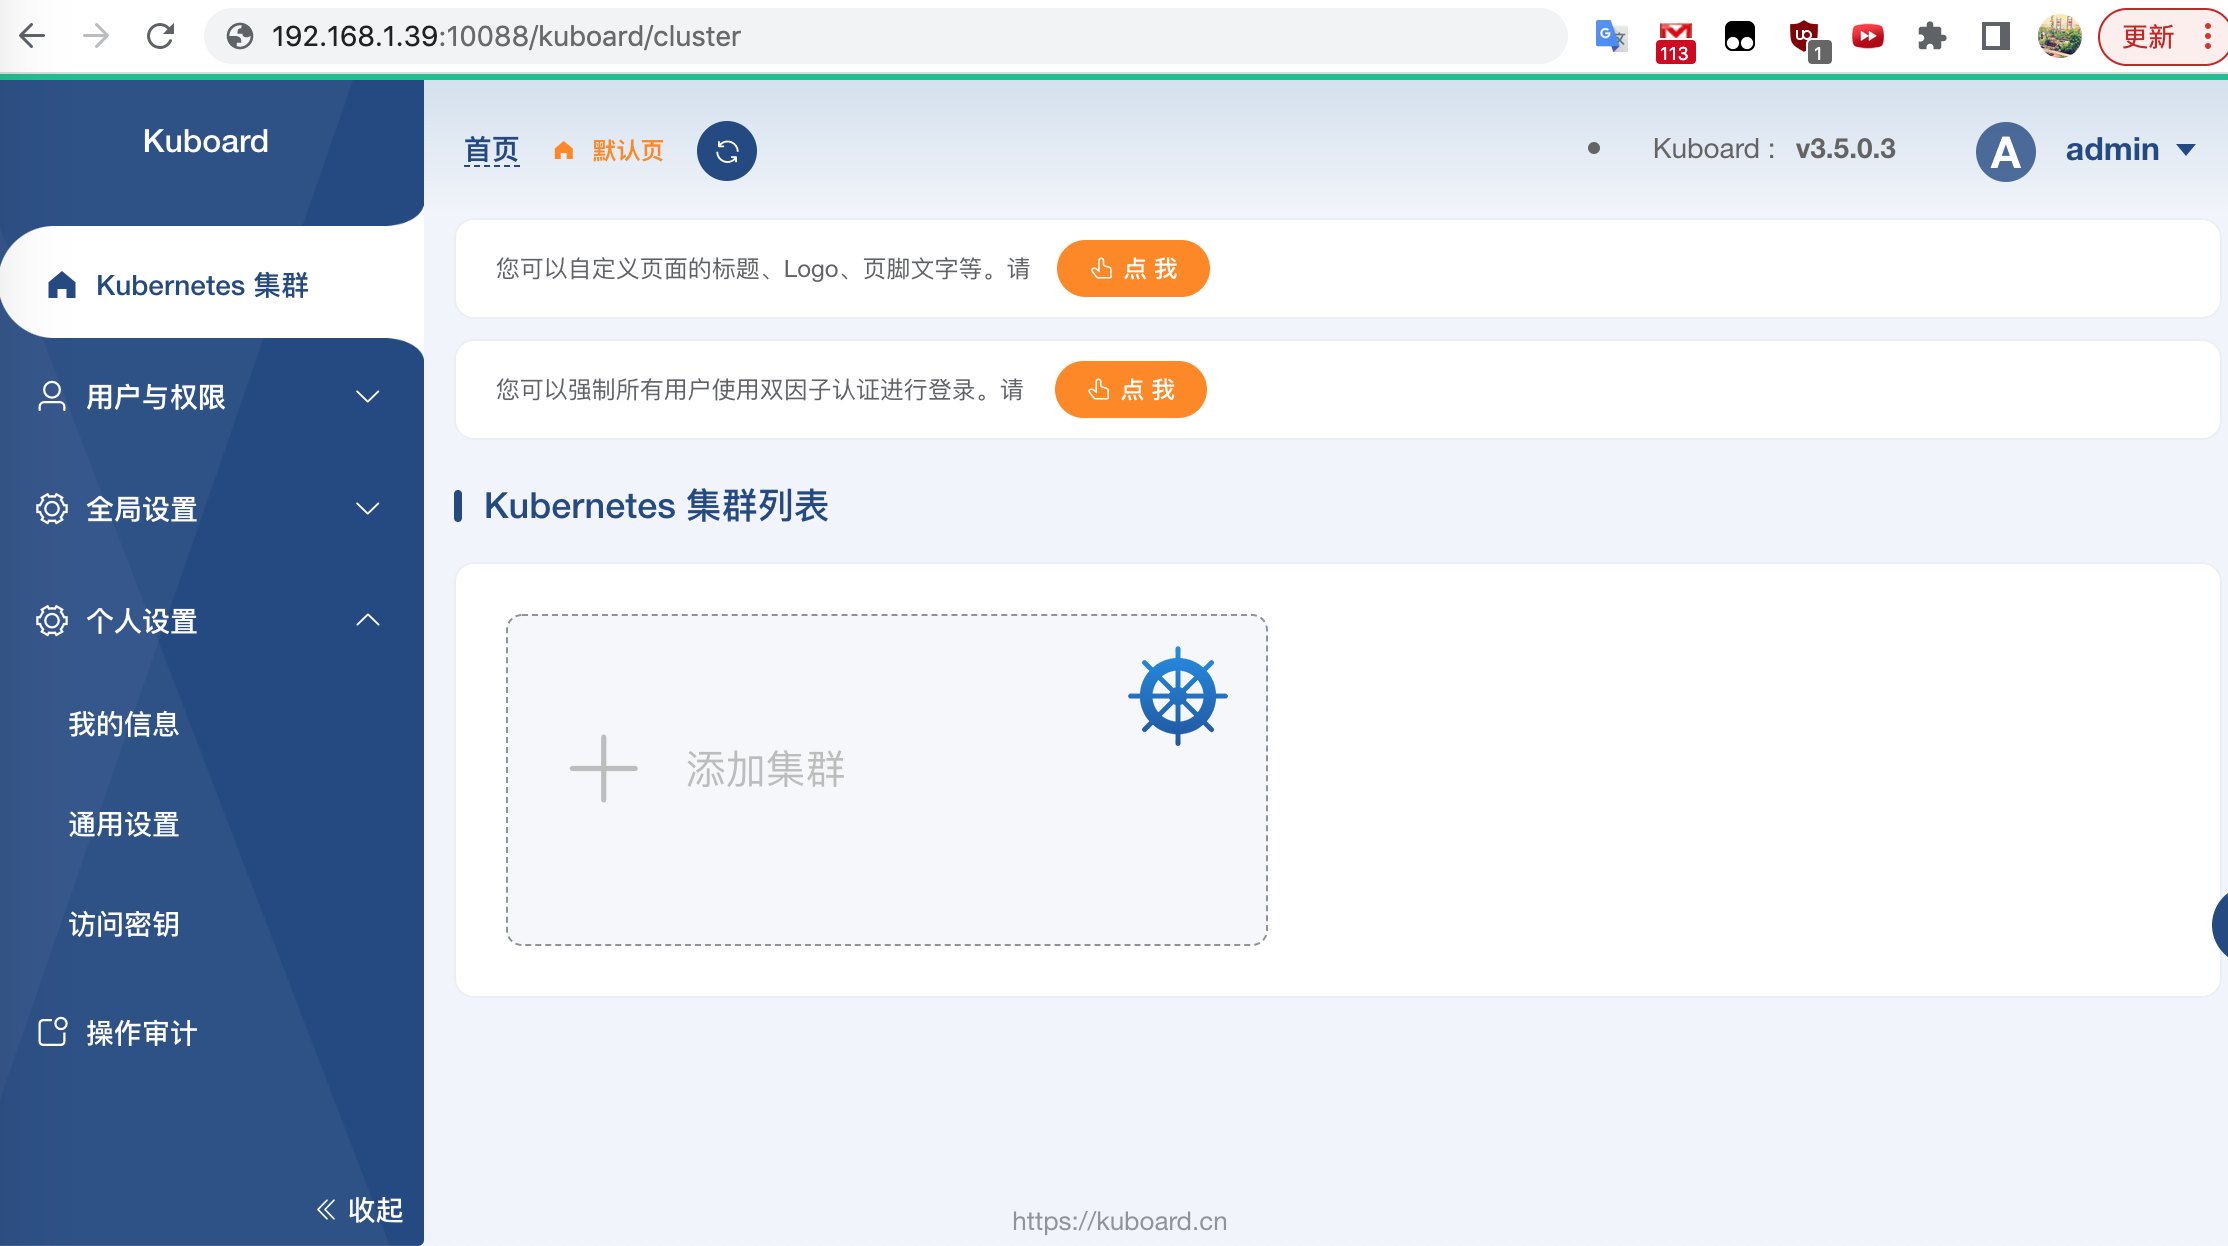Collapse sidebar using 收起 link
Viewport: 2228px width, 1246px height.
click(x=360, y=1210)
